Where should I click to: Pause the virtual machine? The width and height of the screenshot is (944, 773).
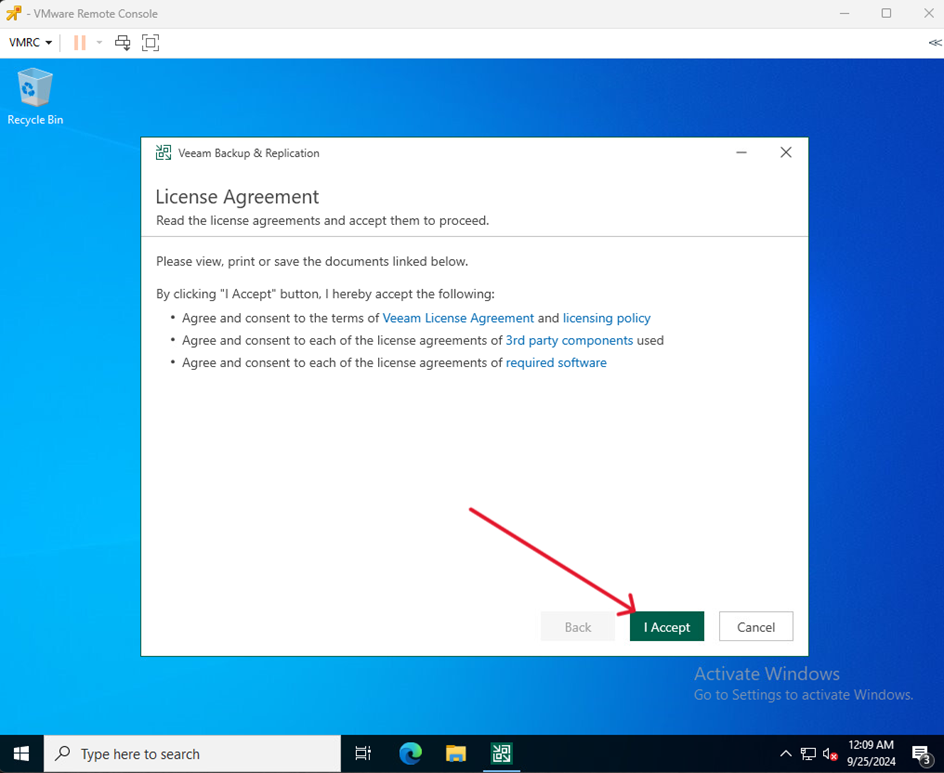tap(79, 43)
